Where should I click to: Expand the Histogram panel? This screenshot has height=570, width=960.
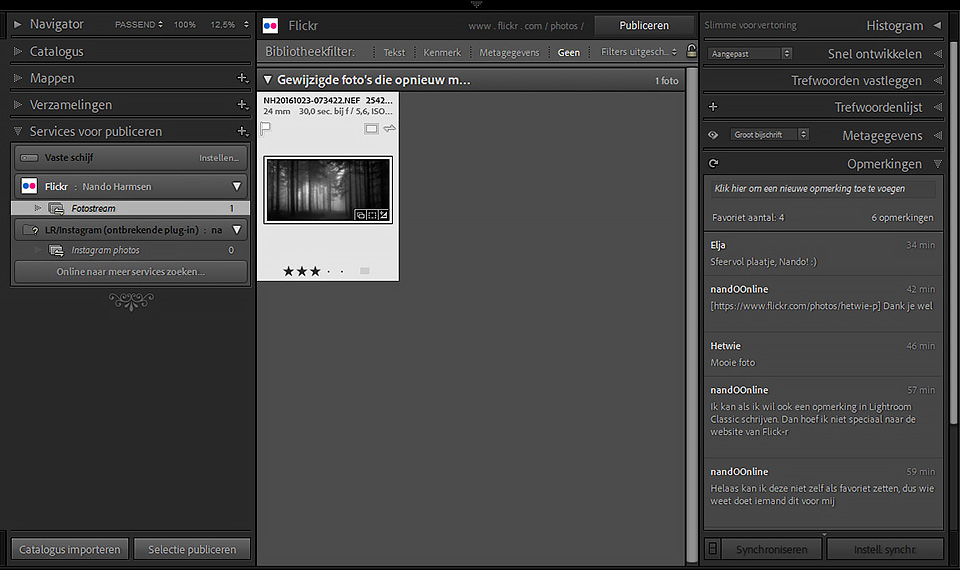tap(937, 25)
